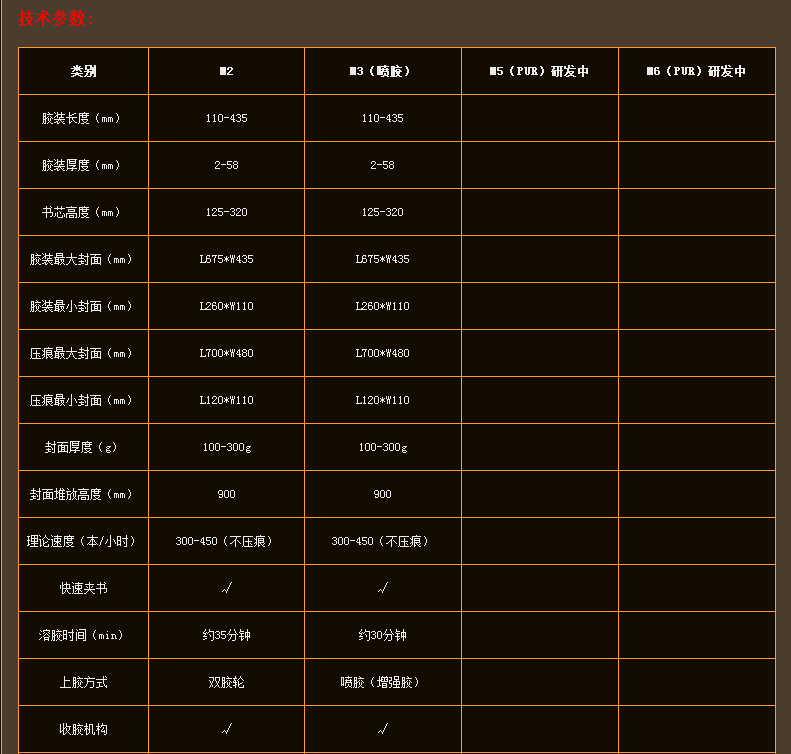This screenshot has width=791, height=754.
Task: Click the 胶装长度（mm）row label
Action: 82,118
